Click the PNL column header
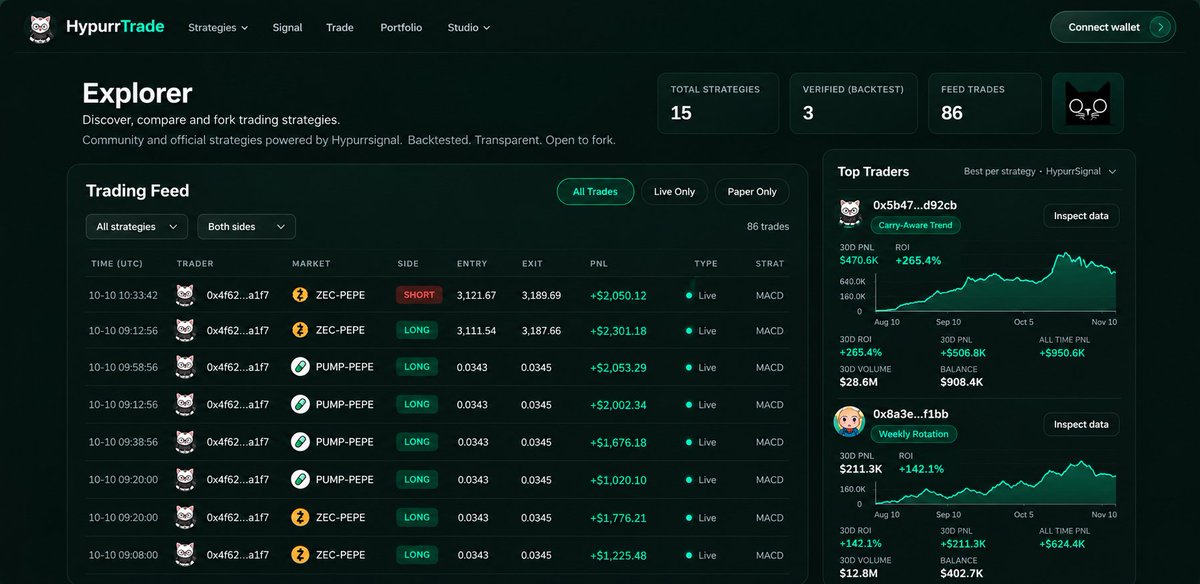 tap(598, 264)
